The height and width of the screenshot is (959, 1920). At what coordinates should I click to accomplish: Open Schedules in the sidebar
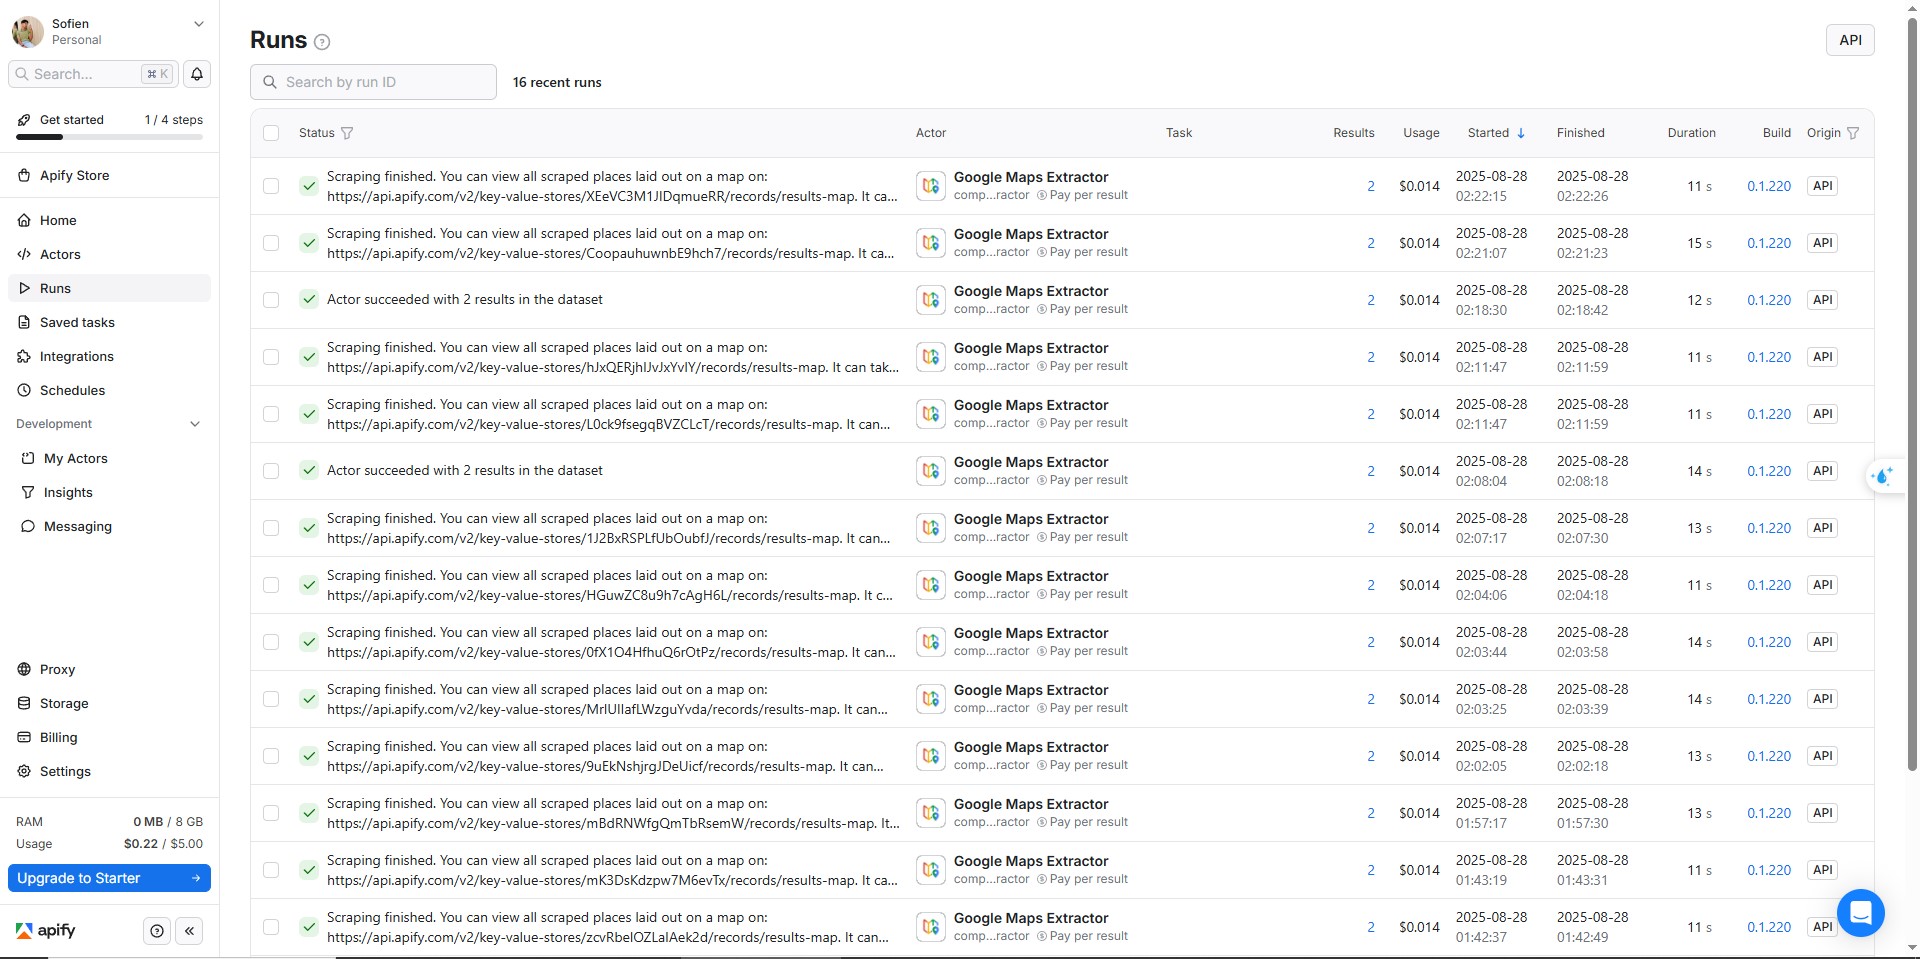[x=109, y=390]
